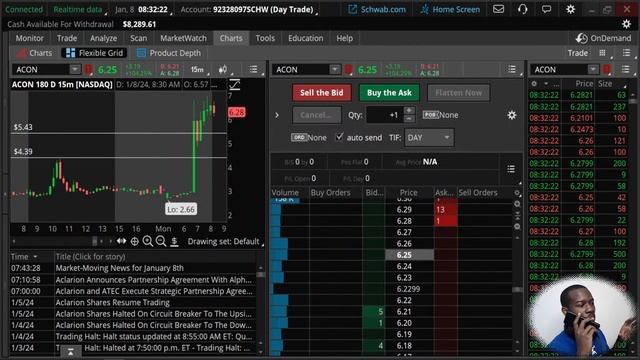Image resolution: width=640 pixels, height=360 pixels.
Task: Open Active Trader panel list menu icon
Action: [512, 69]
